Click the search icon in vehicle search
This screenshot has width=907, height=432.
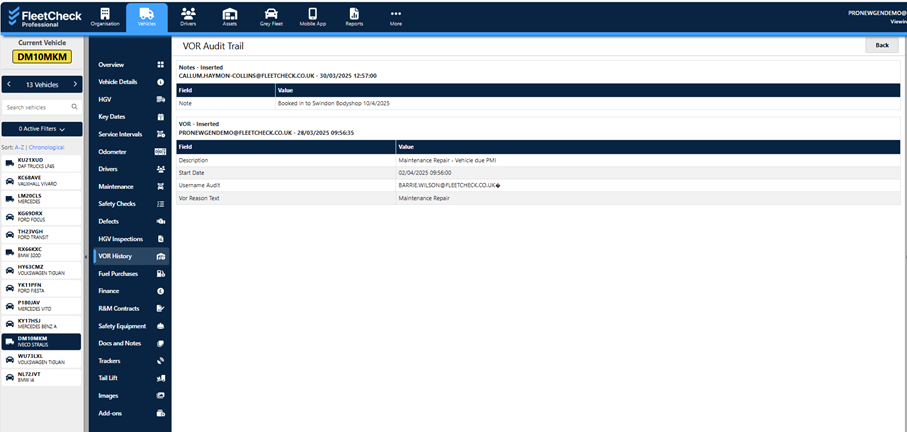(x=74, y=107)
